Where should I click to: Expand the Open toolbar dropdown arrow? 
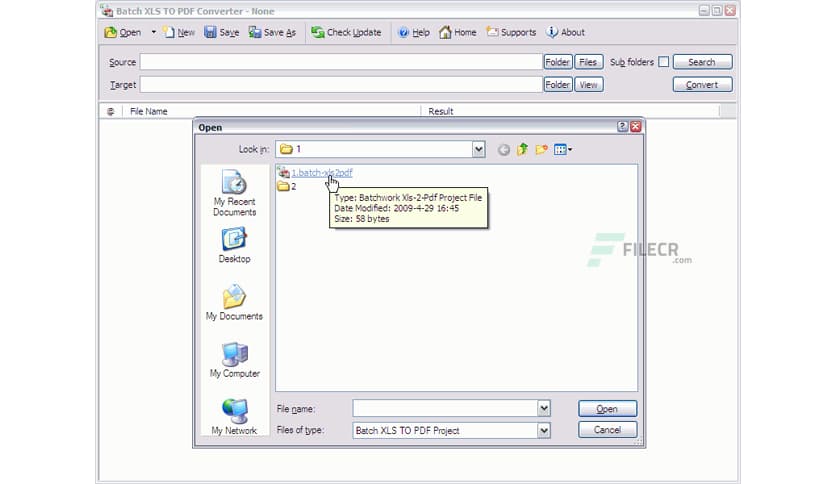pos(154,33)
